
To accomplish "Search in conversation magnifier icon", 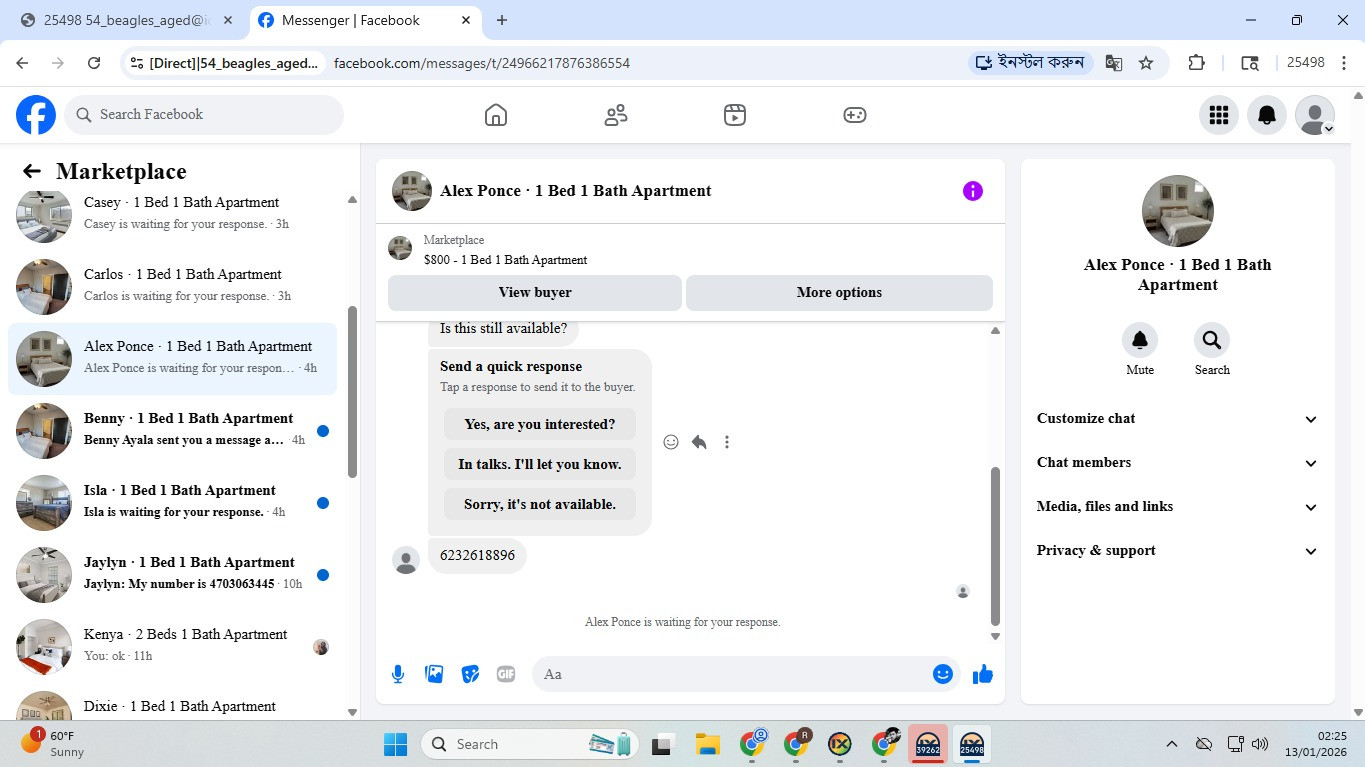I will (1212, 340).
